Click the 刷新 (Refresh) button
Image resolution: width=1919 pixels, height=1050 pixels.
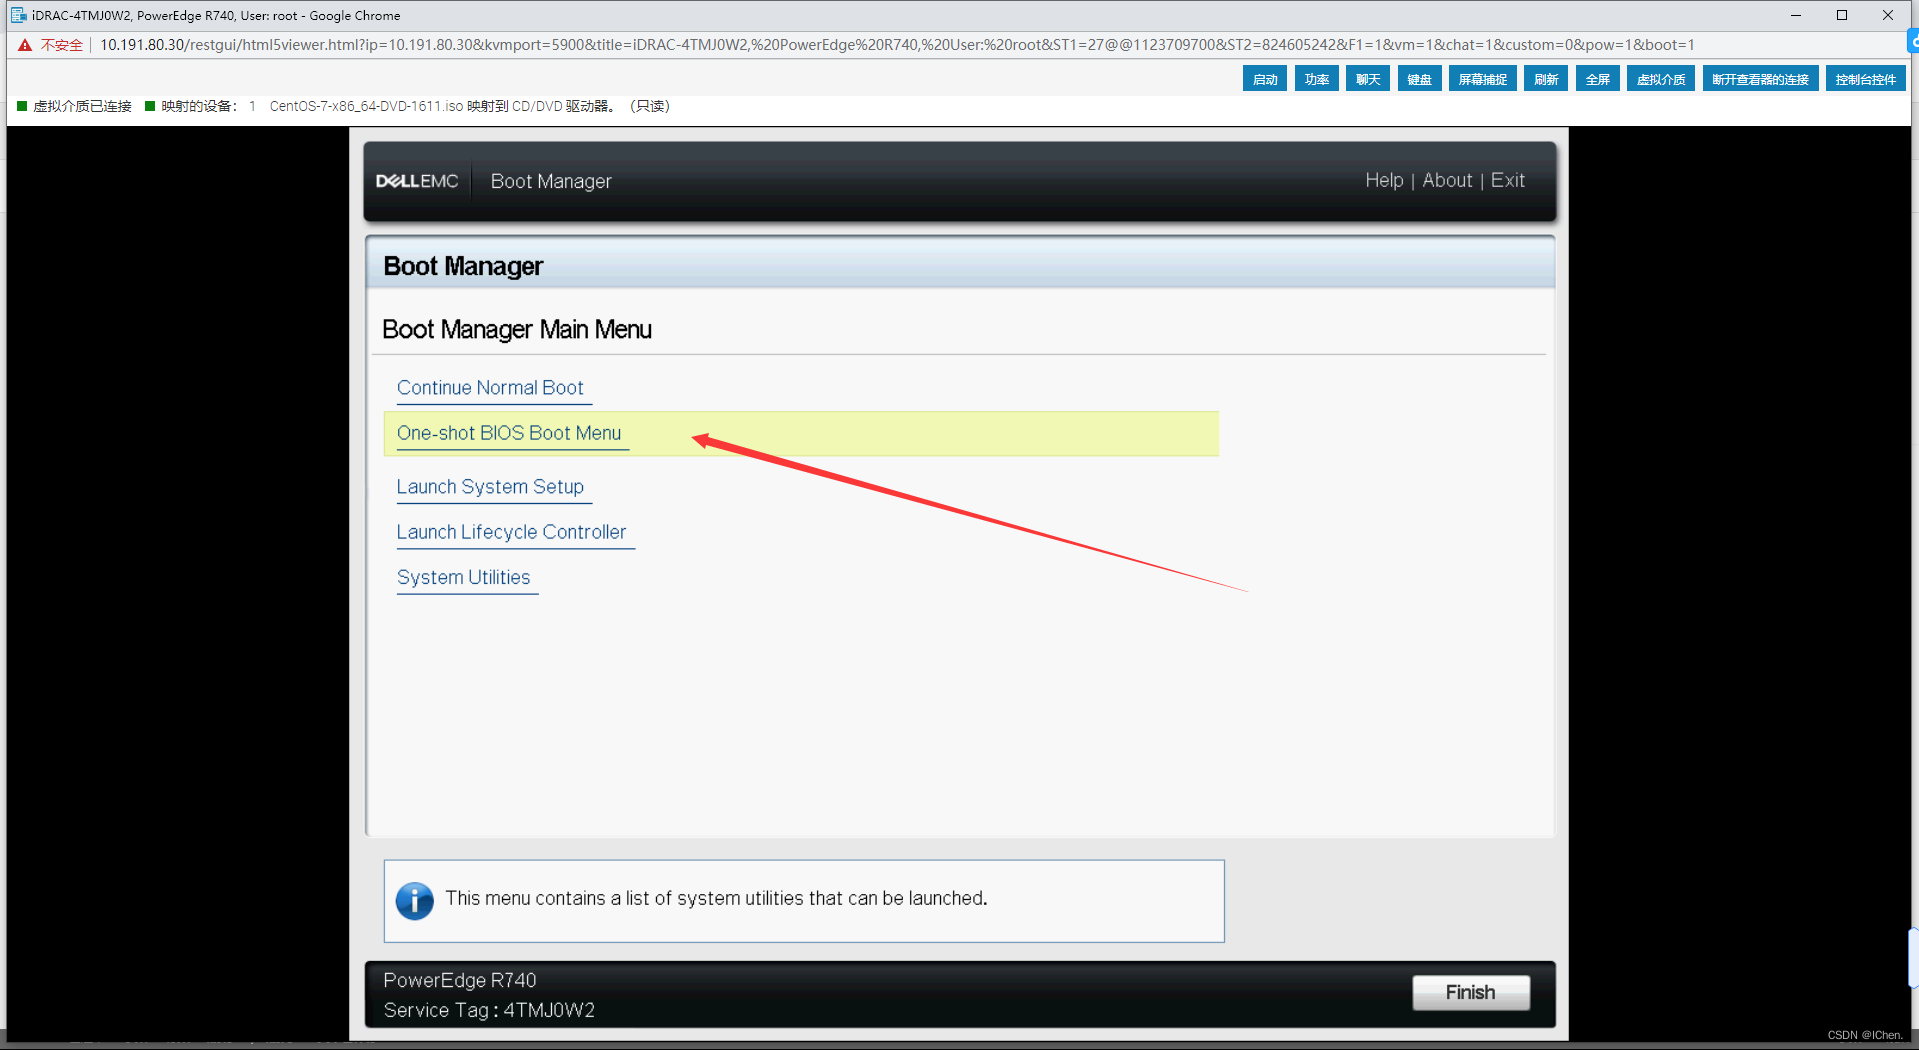coord(1546,79)
